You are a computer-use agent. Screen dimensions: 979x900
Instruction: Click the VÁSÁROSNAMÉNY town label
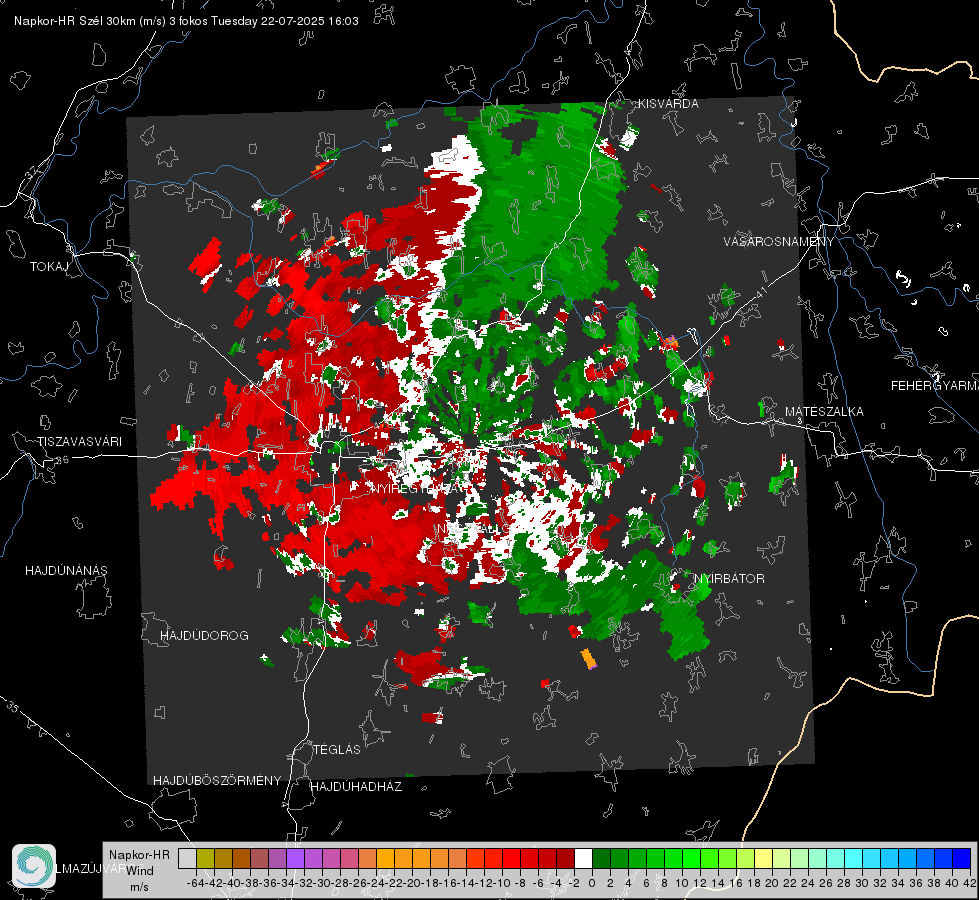coord(778,242)
